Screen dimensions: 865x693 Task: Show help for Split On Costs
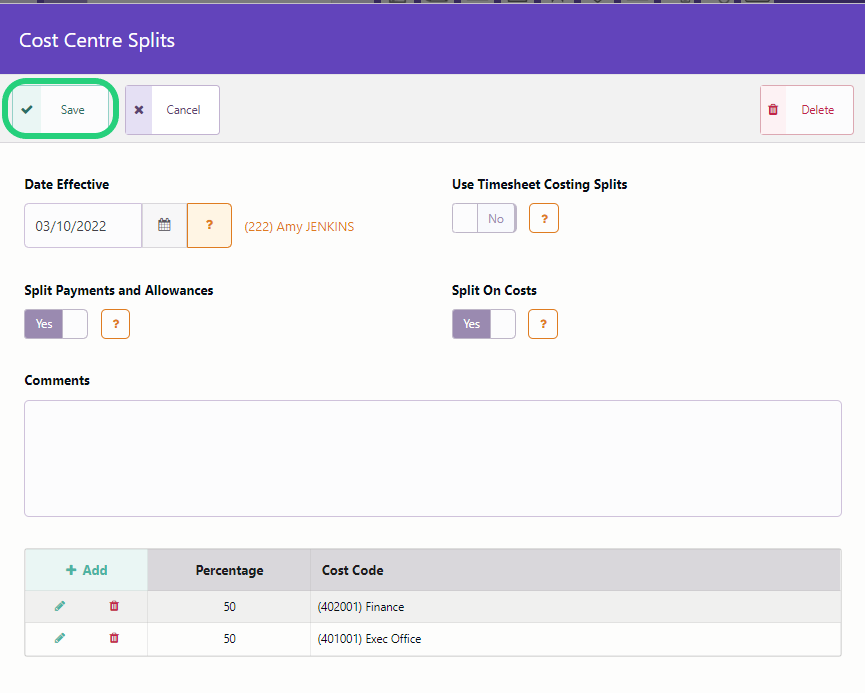coord(543,324)
